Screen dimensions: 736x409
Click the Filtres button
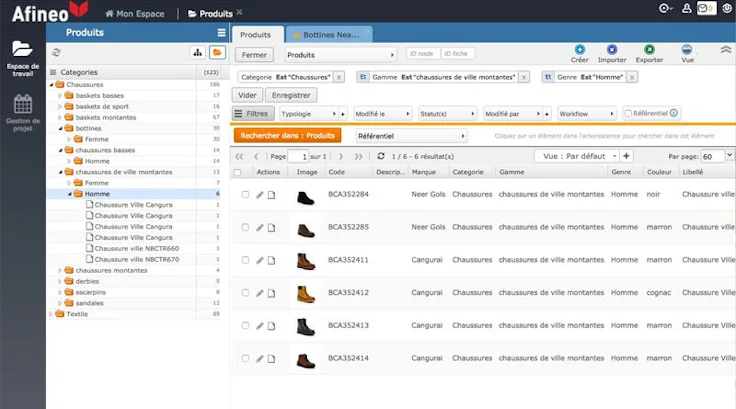(x=252, y=114)
